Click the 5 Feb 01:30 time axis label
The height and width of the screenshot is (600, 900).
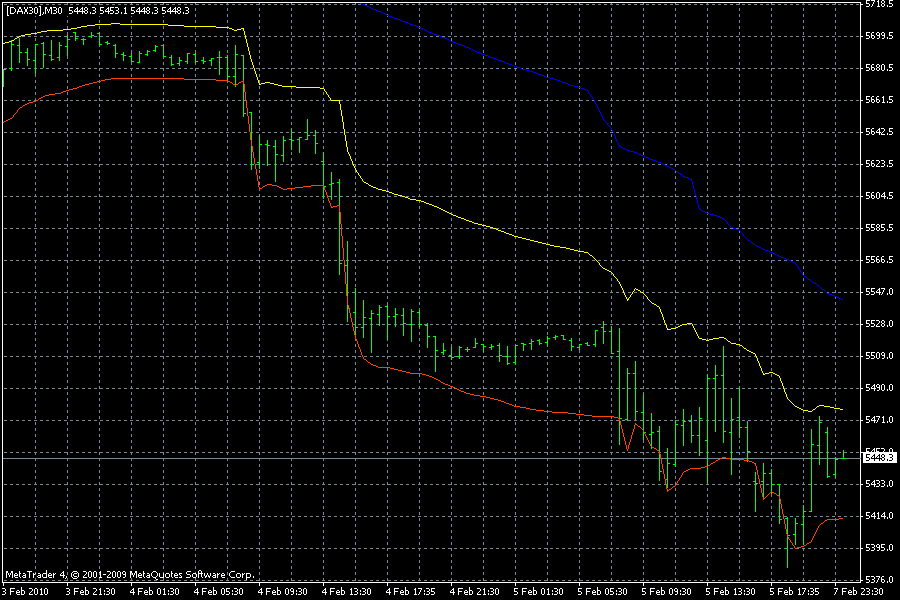click(538, 592)
